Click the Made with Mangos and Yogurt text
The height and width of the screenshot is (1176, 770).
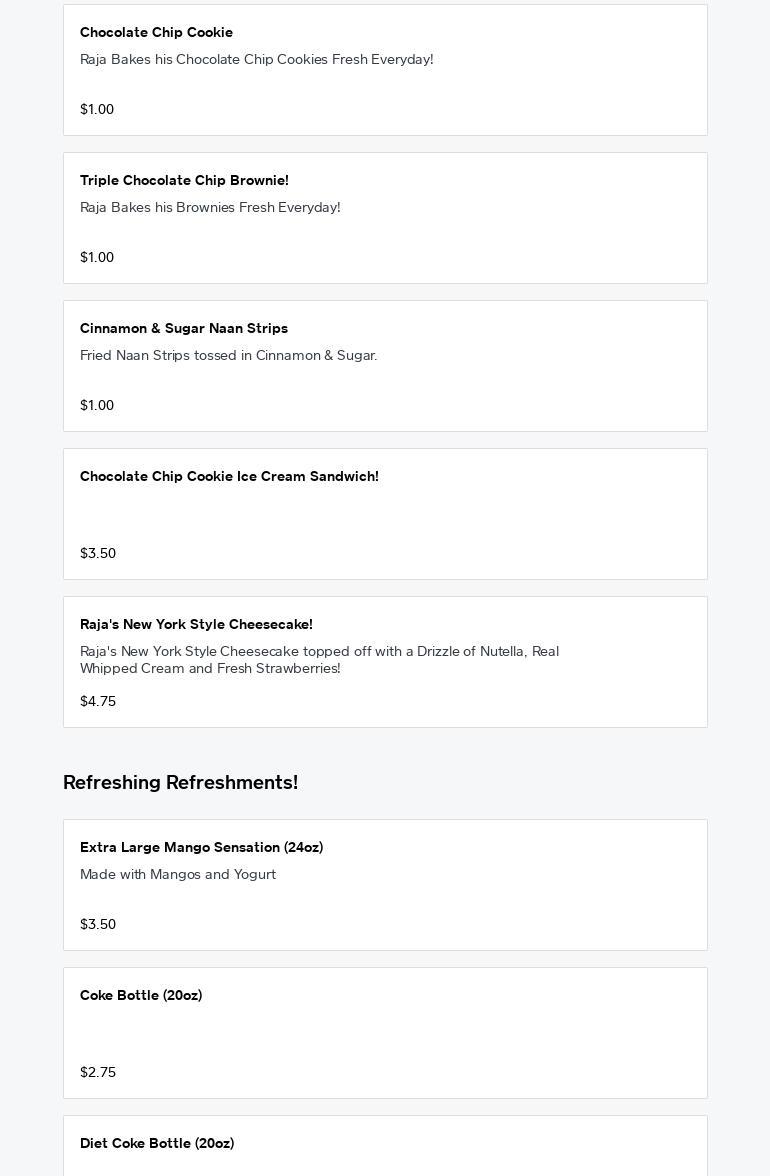(178, 875)
